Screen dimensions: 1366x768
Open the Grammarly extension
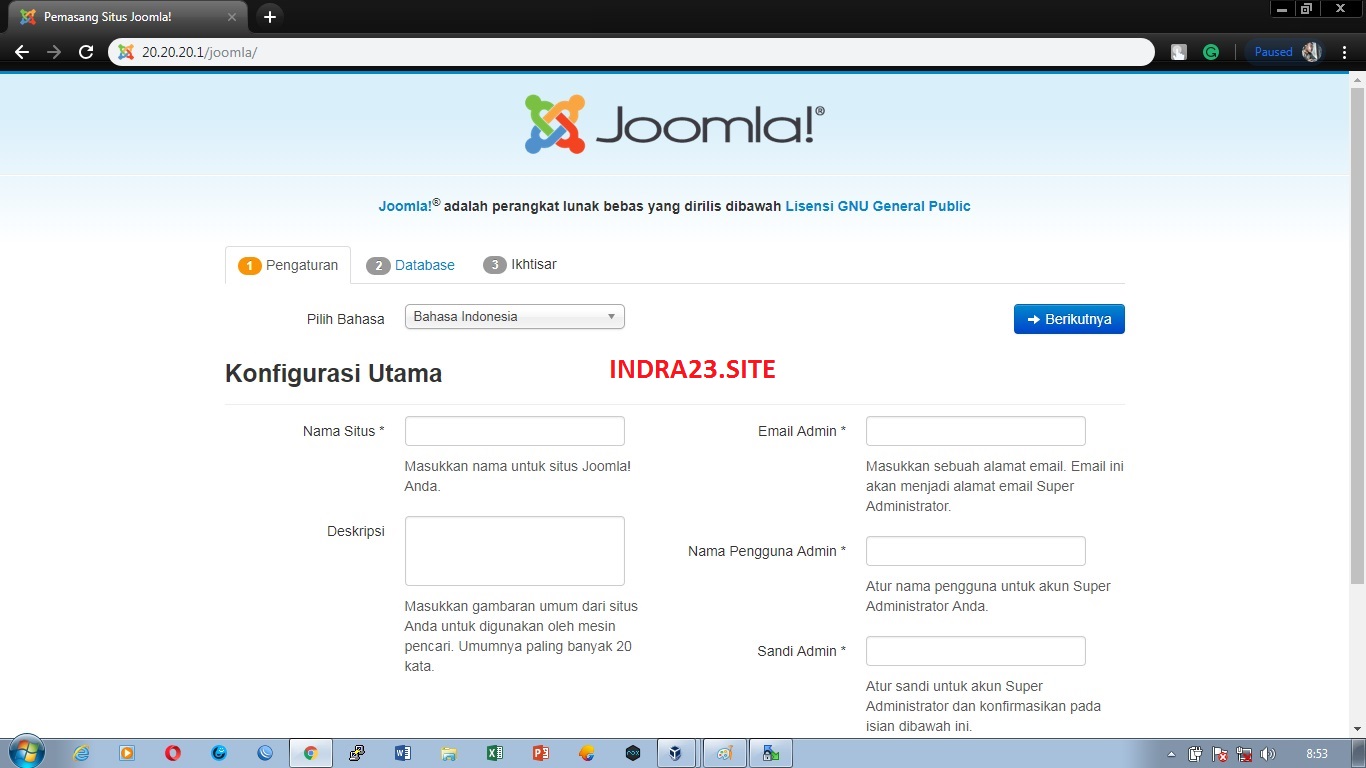(x=1211, y=51)
